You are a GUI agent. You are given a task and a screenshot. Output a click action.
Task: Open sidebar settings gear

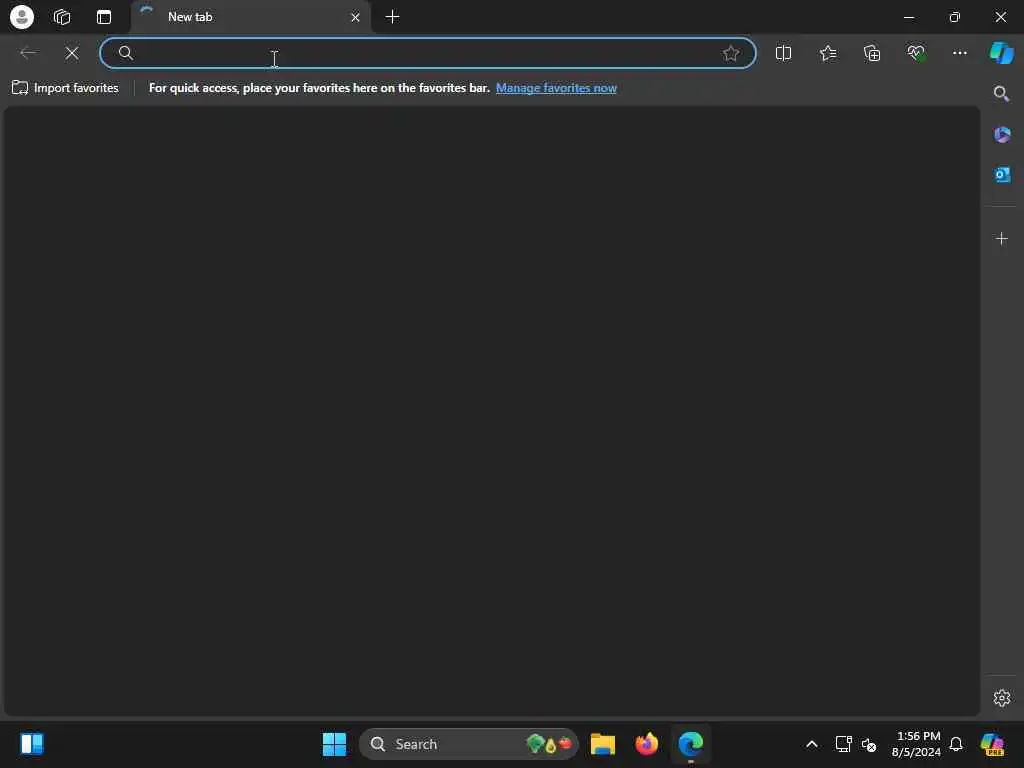[1001, 697]
